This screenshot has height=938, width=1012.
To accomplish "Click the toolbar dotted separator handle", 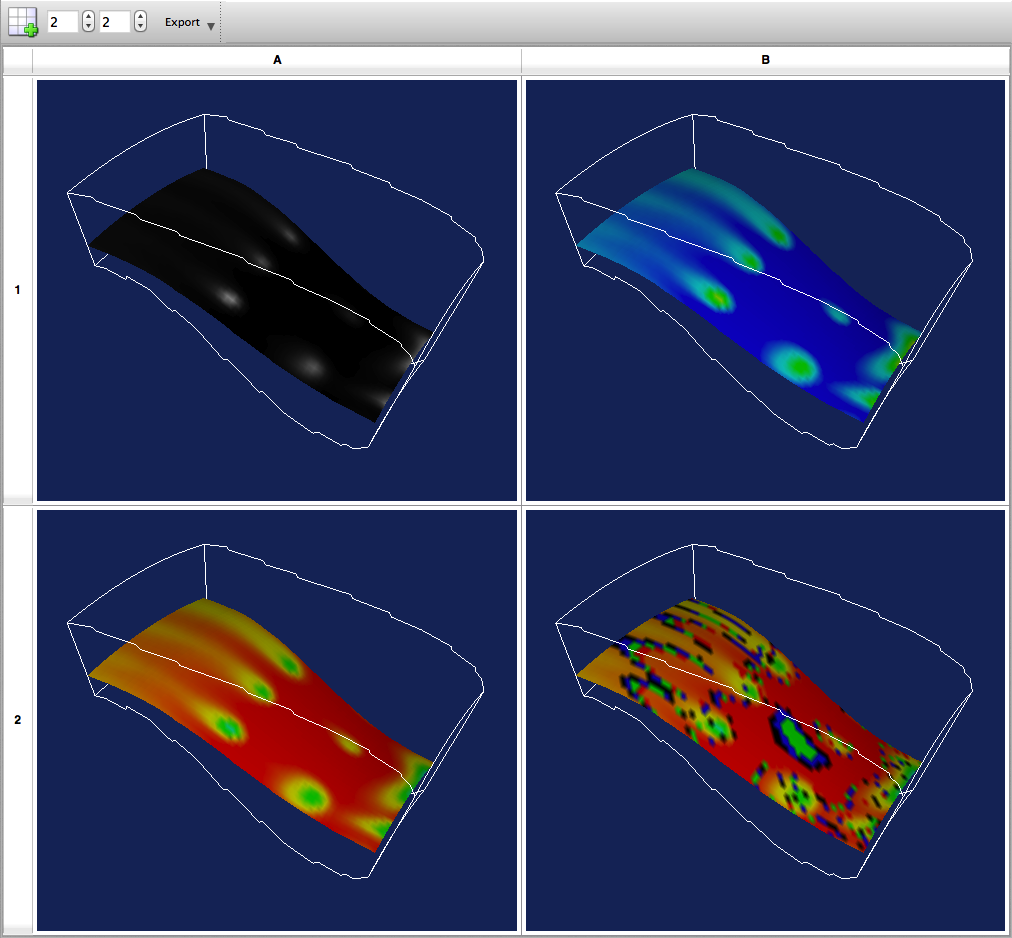I will [x=221, y=22].
